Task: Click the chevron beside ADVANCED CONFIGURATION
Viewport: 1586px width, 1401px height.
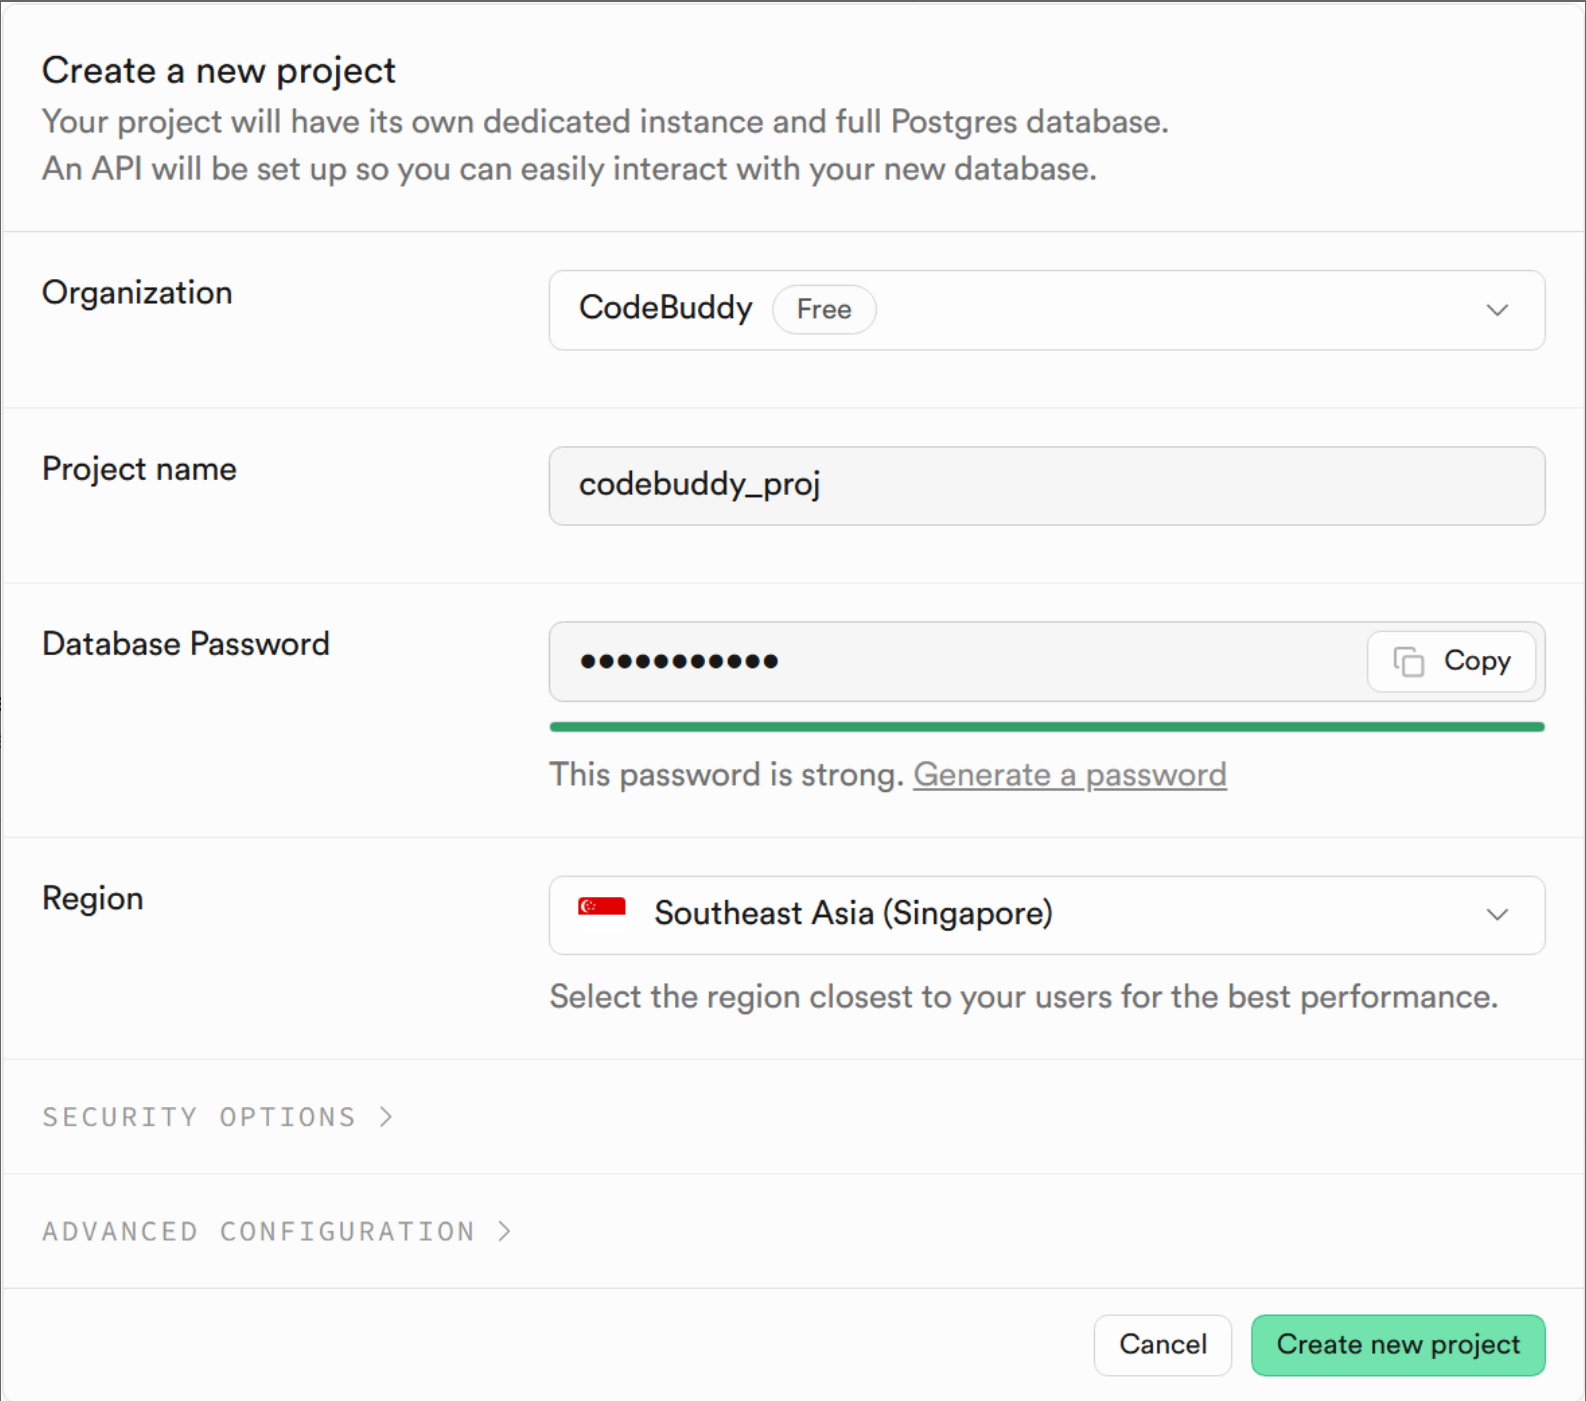Action: pos(503,1231)
